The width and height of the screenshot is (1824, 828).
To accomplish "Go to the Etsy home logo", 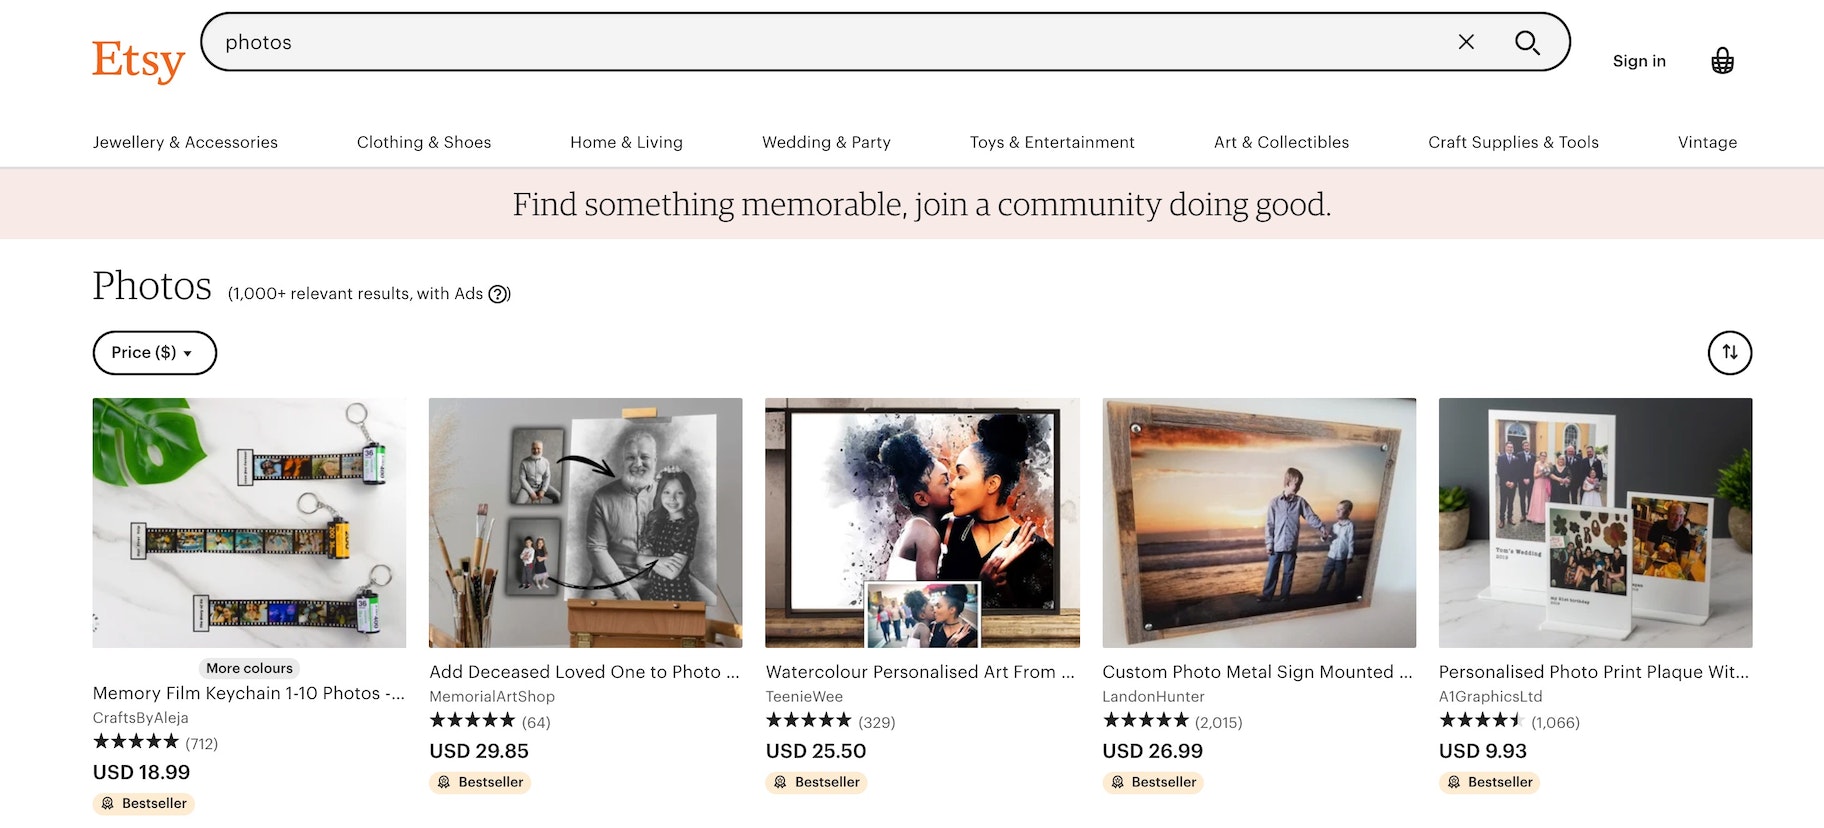I will [138, 60].
